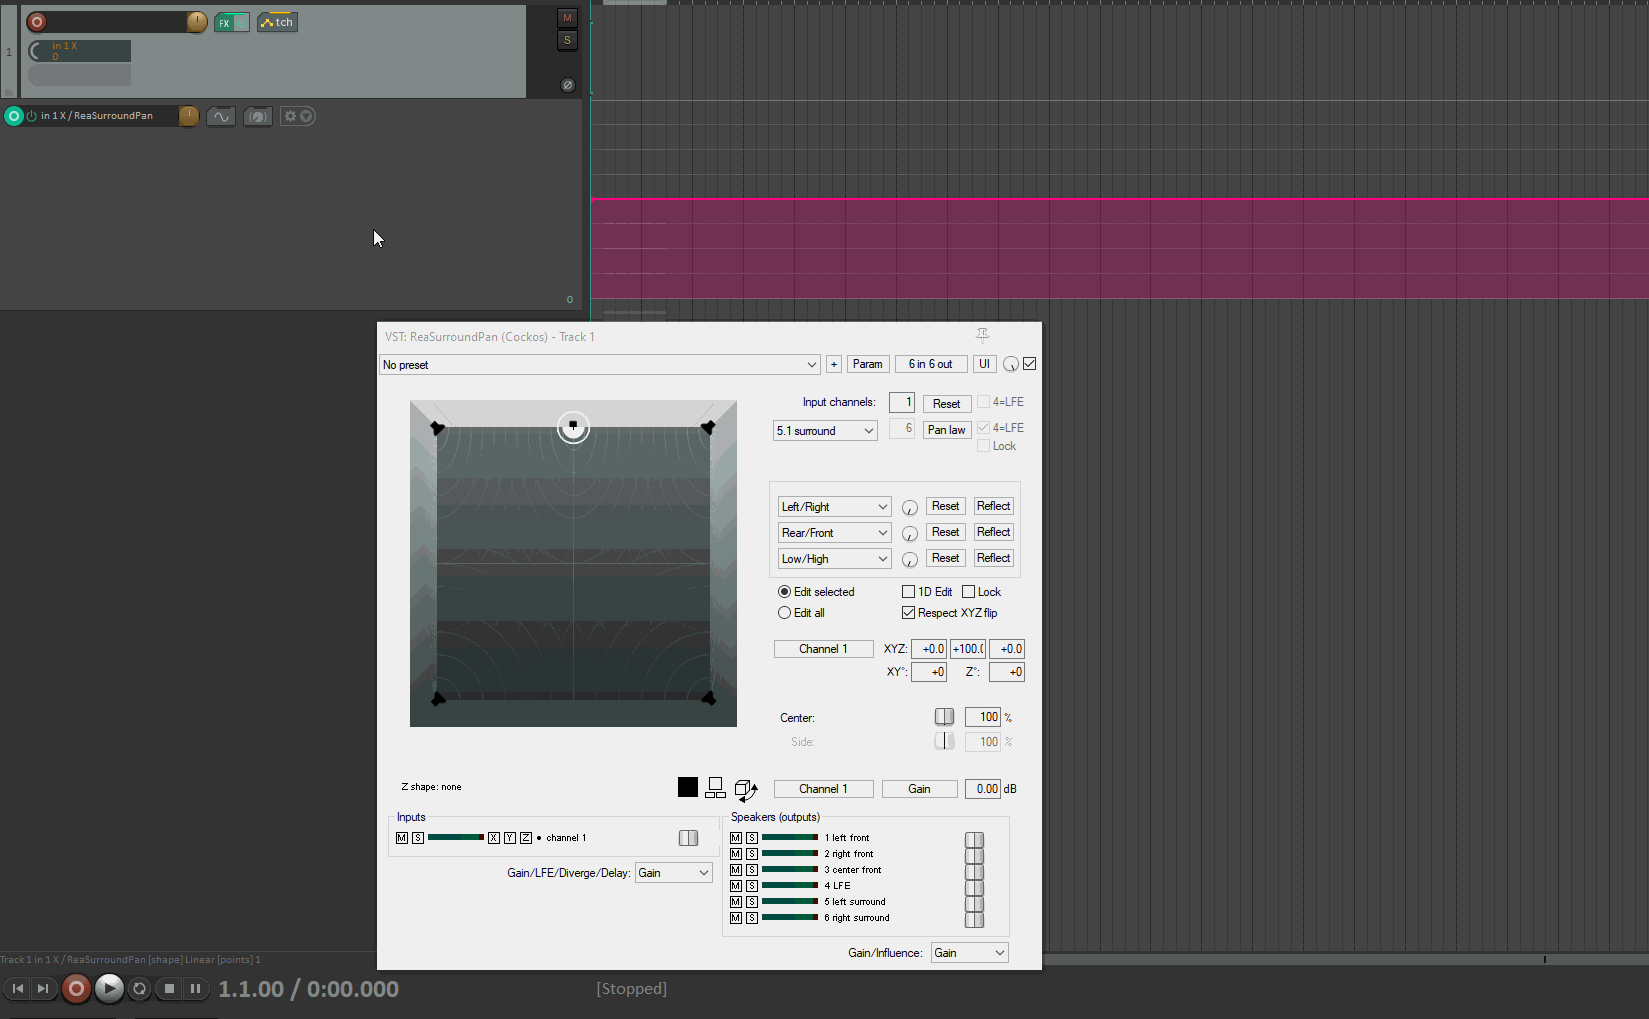Click the Channel 1 button near XYZ
Viewport: 1649px width, 1019px height.
pyautogui.click(x=823, y=649)
